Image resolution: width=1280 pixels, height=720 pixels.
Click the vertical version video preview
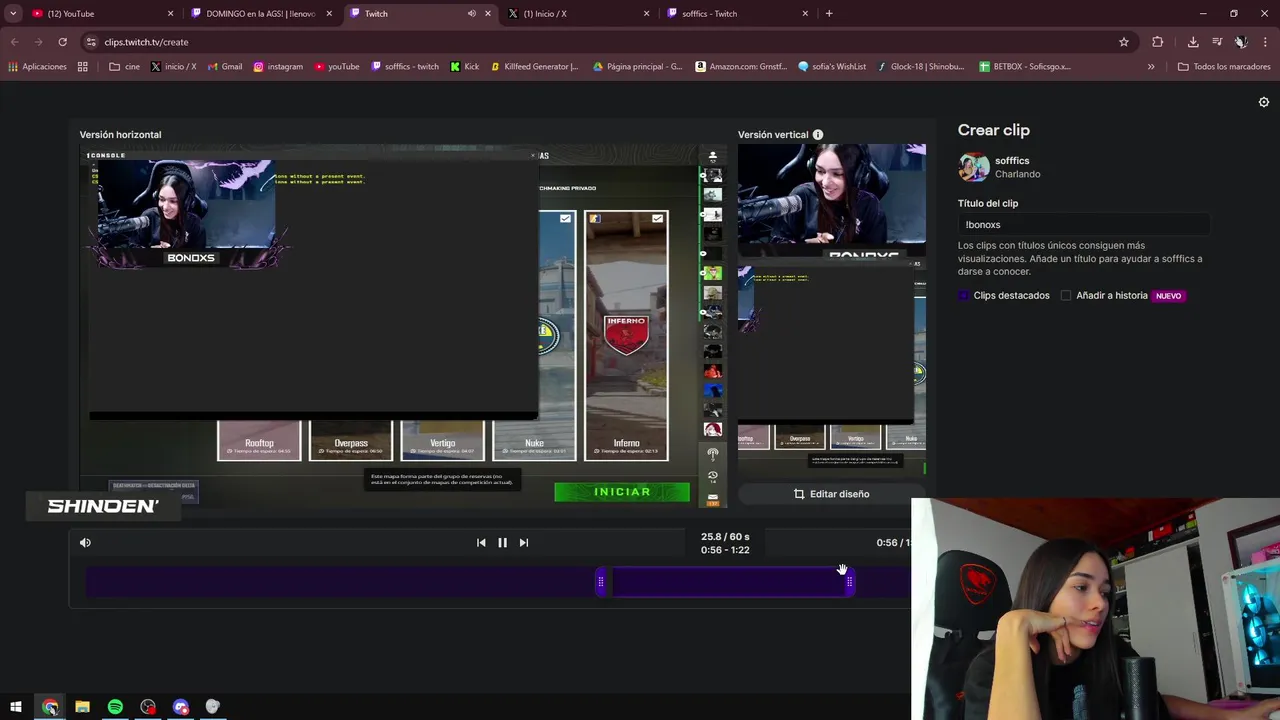point(832,310)
